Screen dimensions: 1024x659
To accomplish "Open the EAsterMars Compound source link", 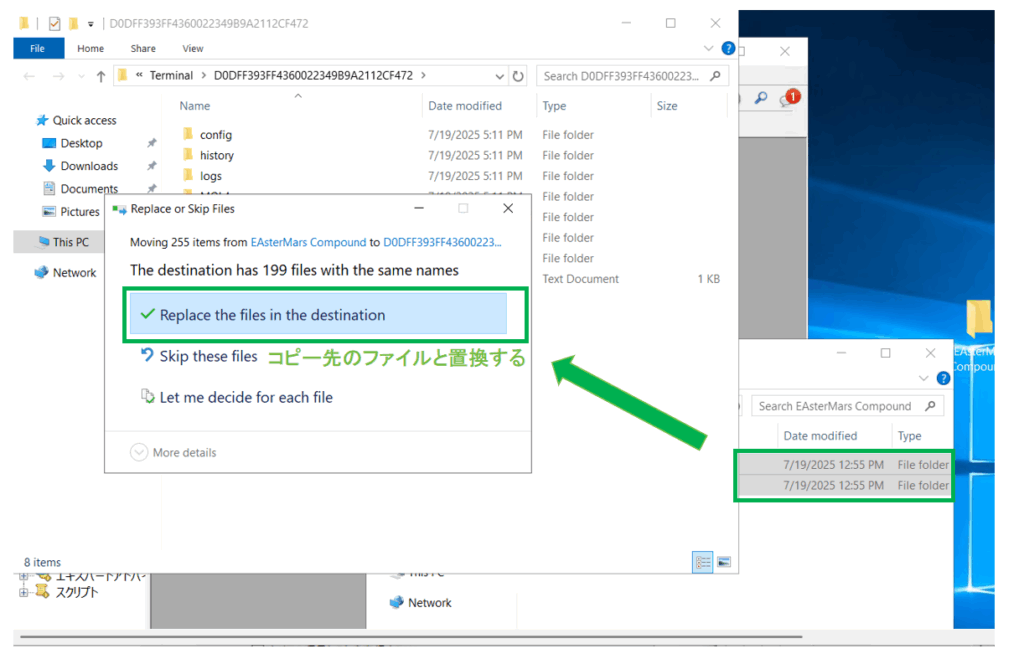I will 308,242.
